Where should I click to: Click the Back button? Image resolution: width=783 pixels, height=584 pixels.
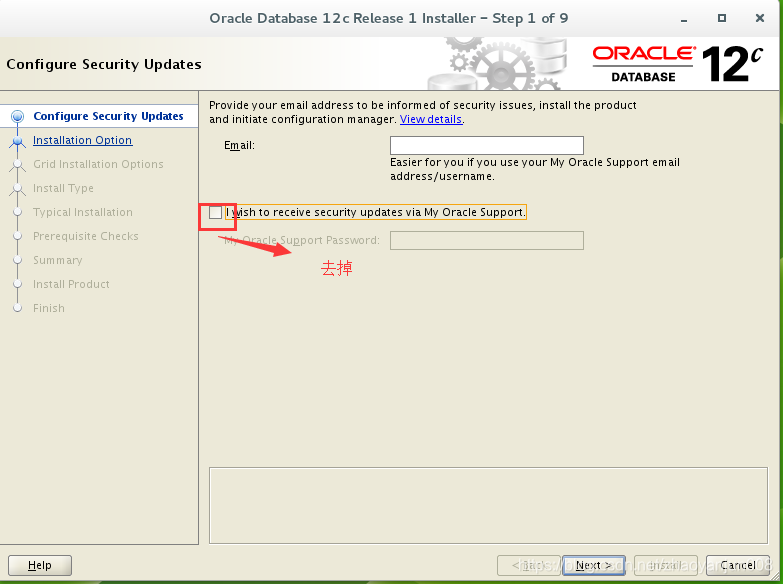[529, 565]
